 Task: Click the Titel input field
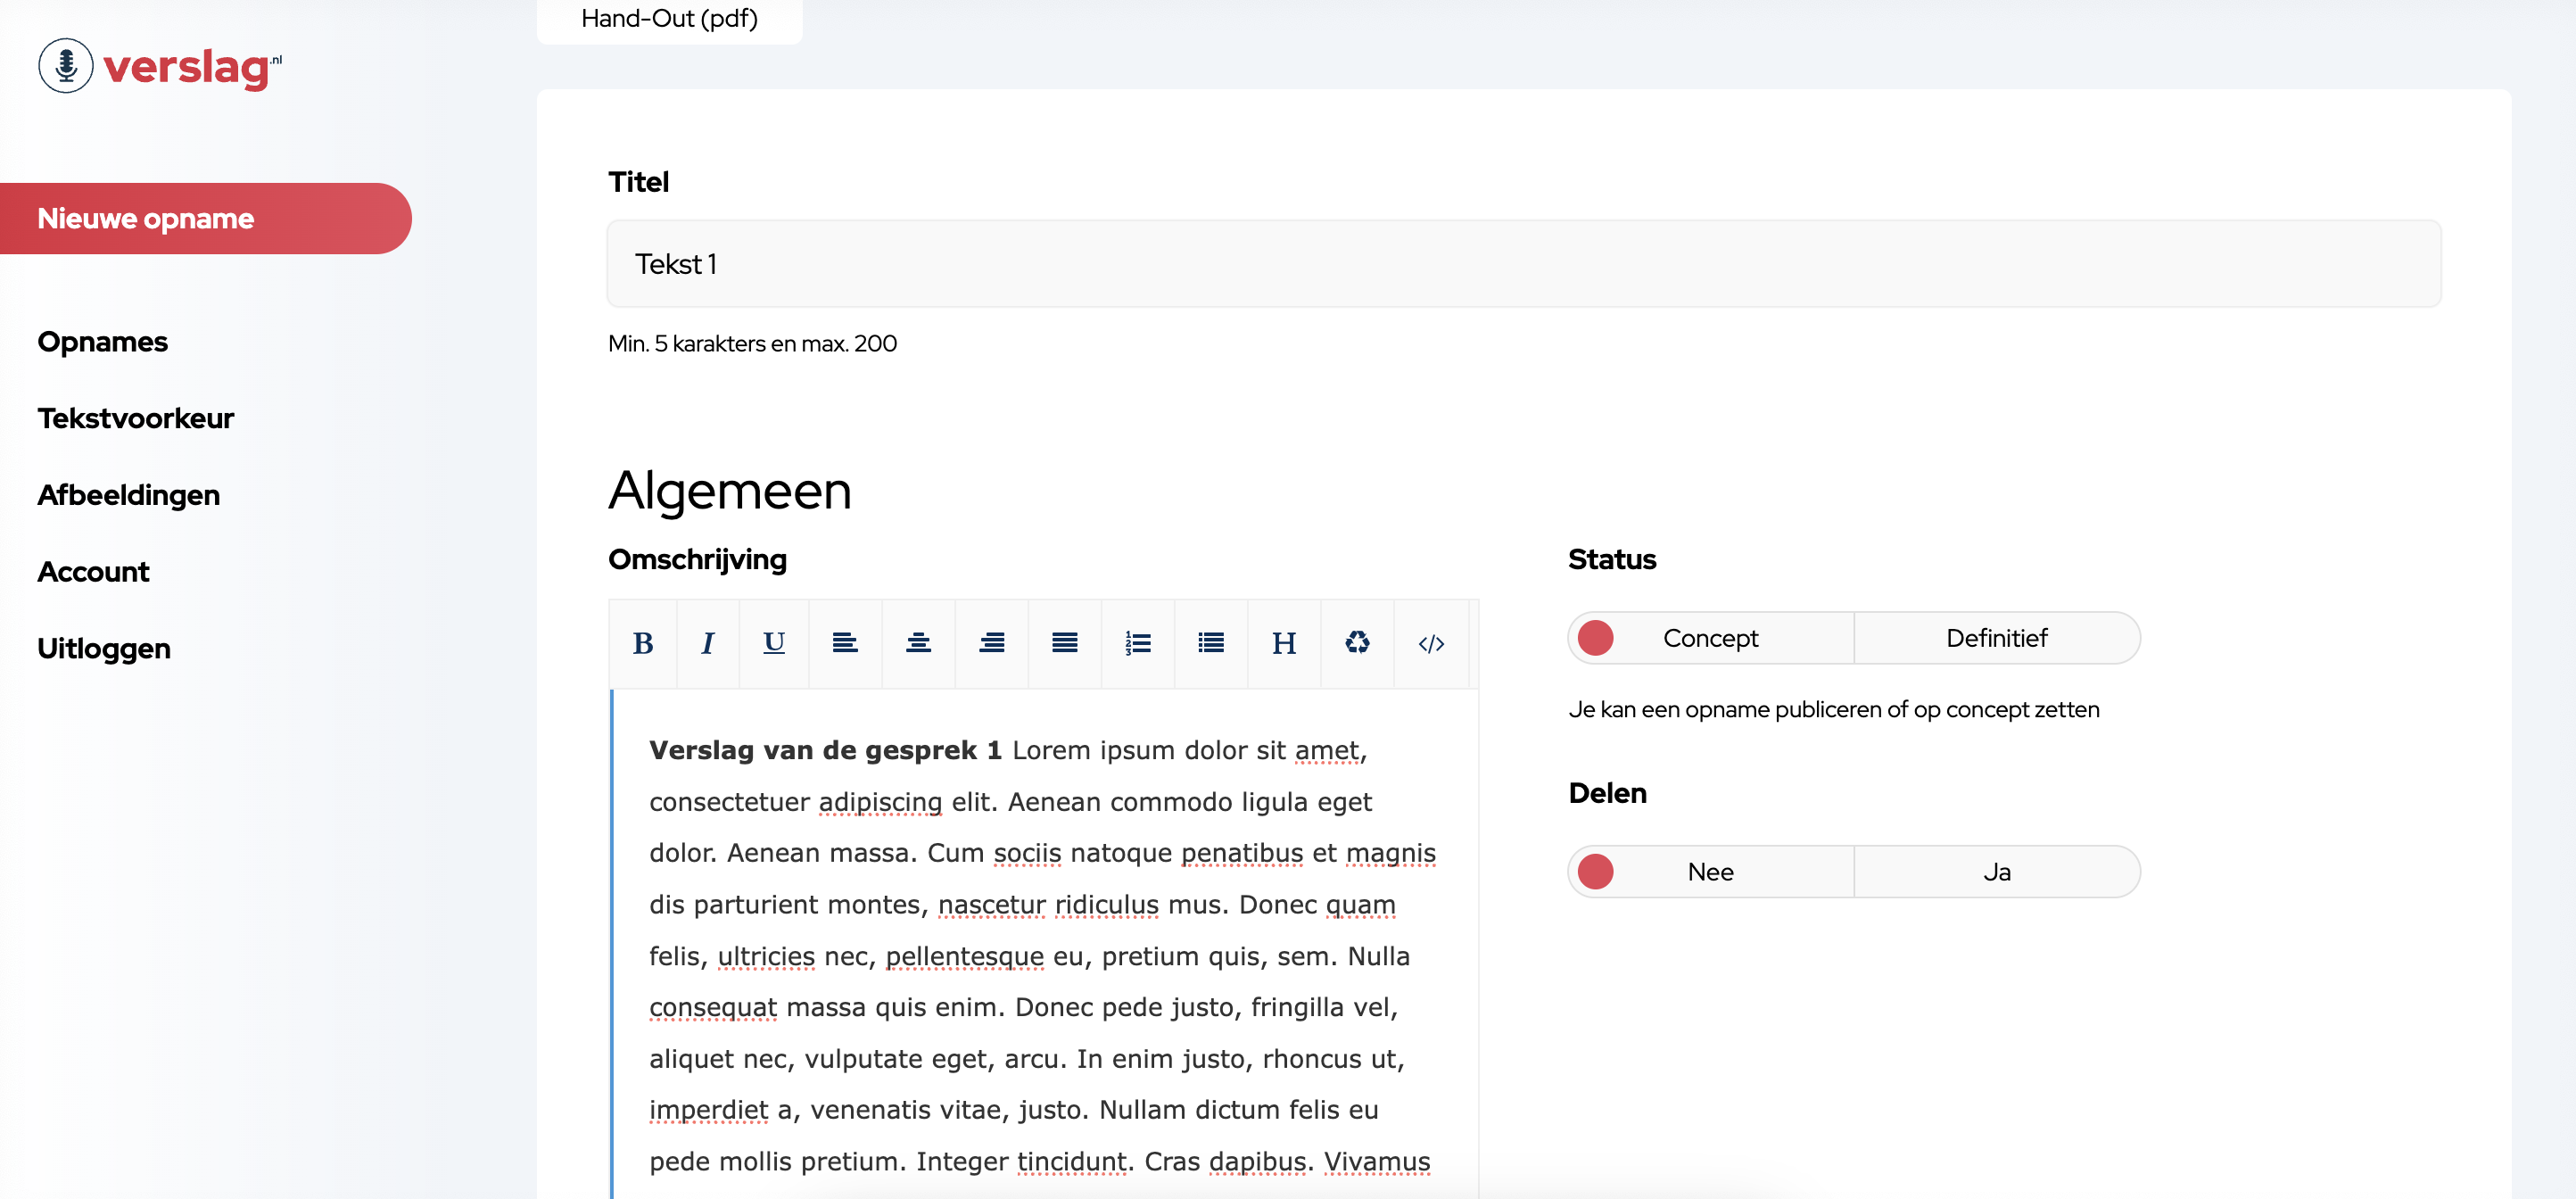click(x=1523, y=264)
